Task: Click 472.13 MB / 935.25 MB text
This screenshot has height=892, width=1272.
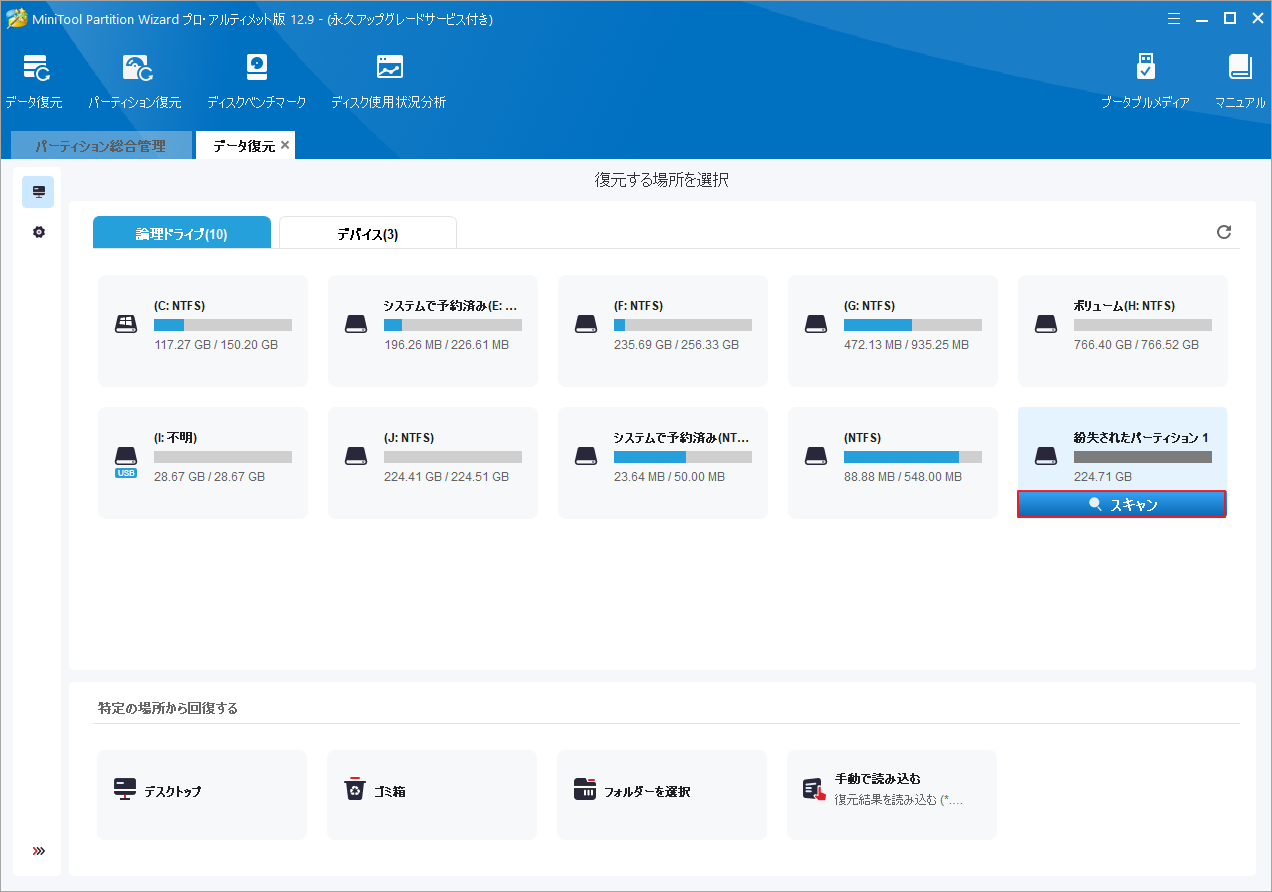Action: [907, 345]
